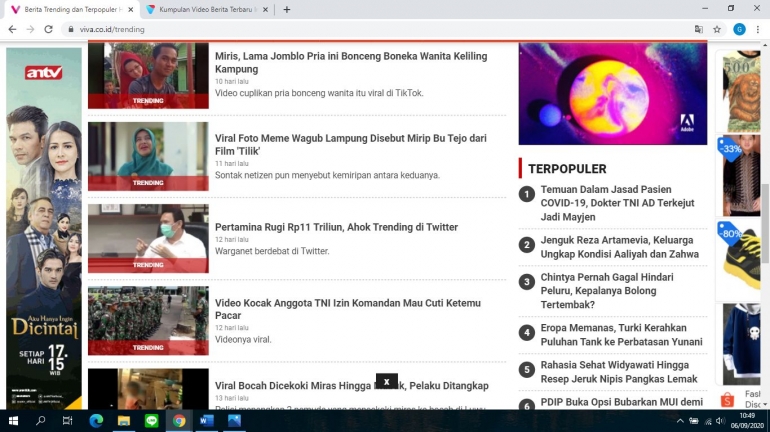Screen dimensions: 770x432
Task: Launch Microsoft Edge from the taskbar
Action: tap(96, 421)
